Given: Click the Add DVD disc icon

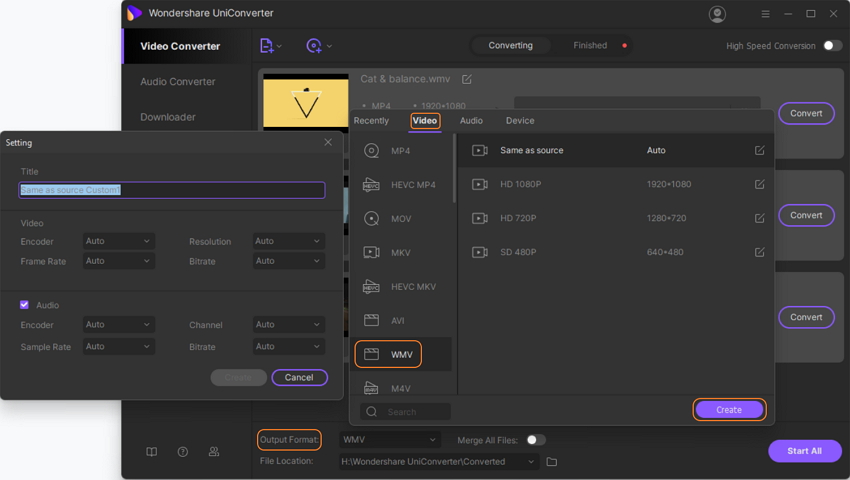Looking at the screenshot, I should (315, 46).
